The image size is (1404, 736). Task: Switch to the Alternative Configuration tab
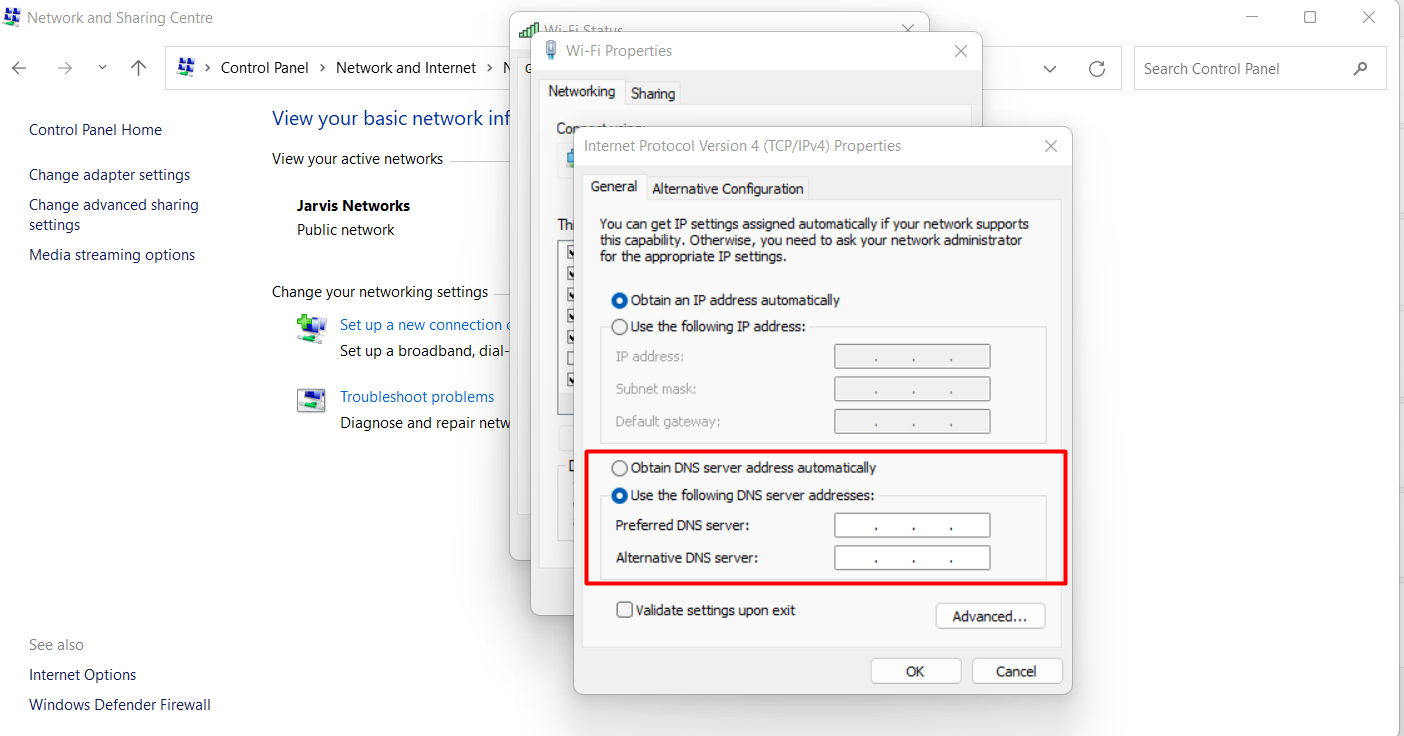point(727,188)
